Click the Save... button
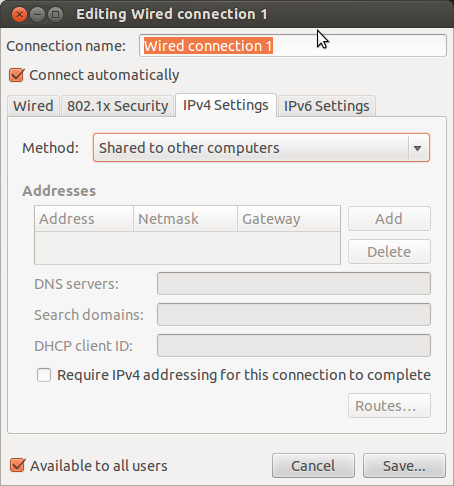Screen dimensions: 454x486 (x=404, y=466)
